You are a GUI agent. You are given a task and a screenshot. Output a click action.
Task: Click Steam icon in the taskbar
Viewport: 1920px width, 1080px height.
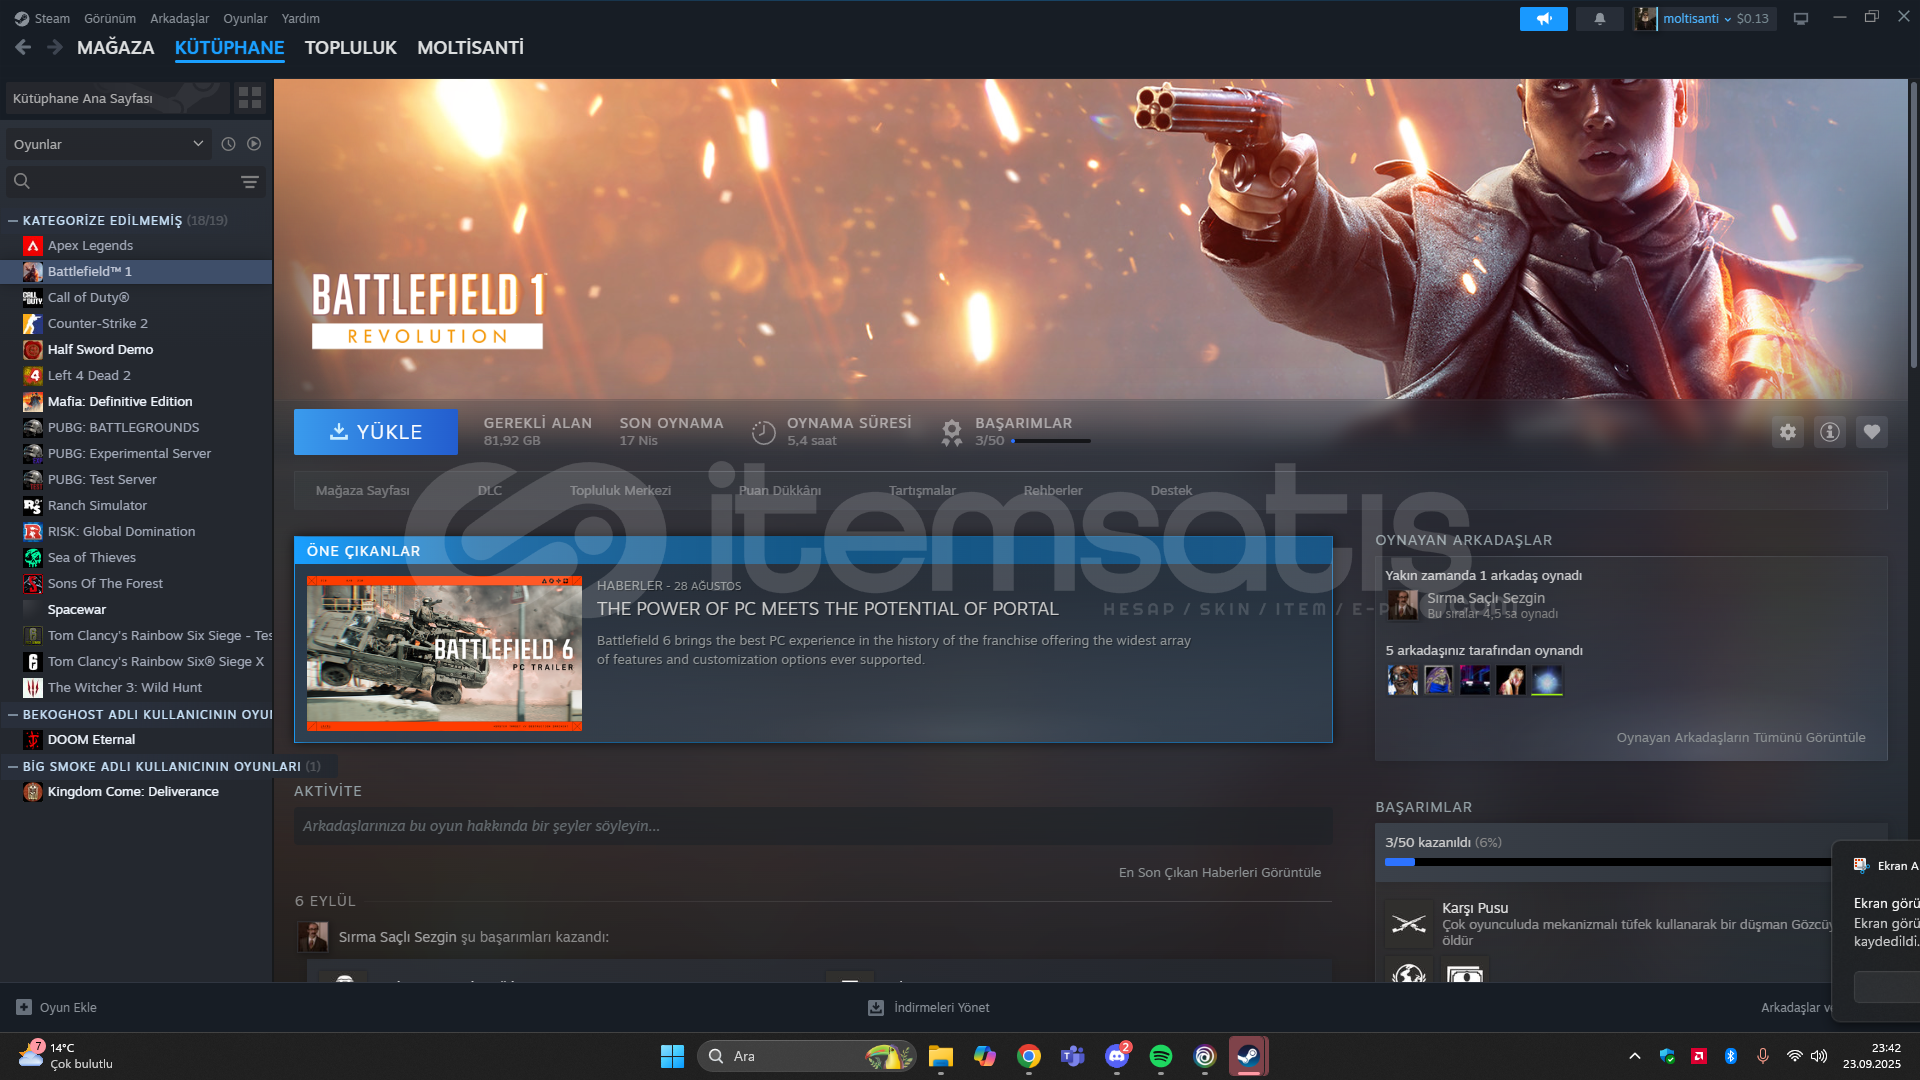1248,1056
